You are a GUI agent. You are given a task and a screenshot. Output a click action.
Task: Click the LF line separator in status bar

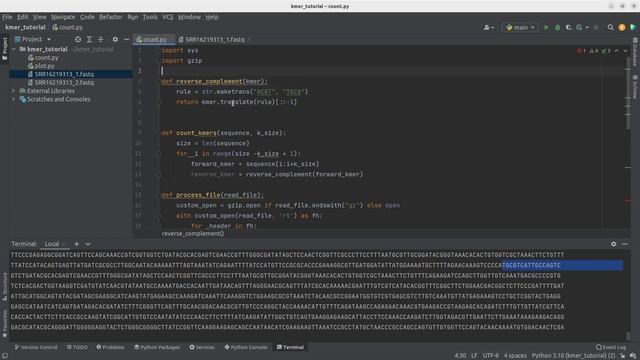pos(474,356)
